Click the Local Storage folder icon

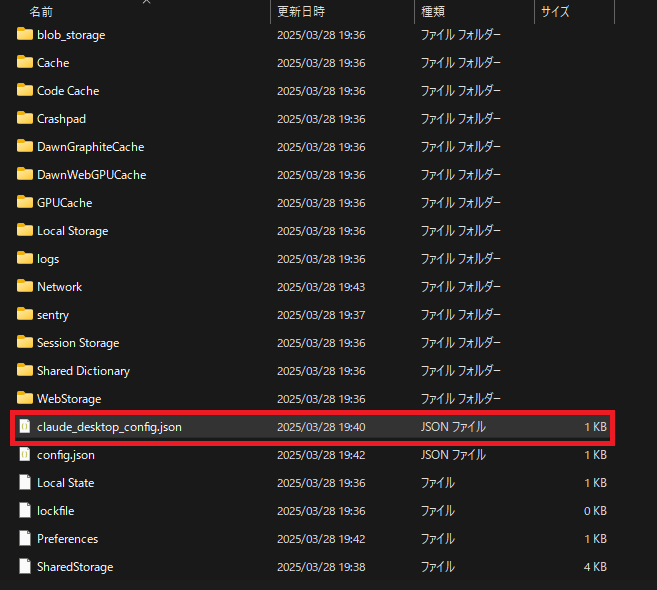point(25,230)
